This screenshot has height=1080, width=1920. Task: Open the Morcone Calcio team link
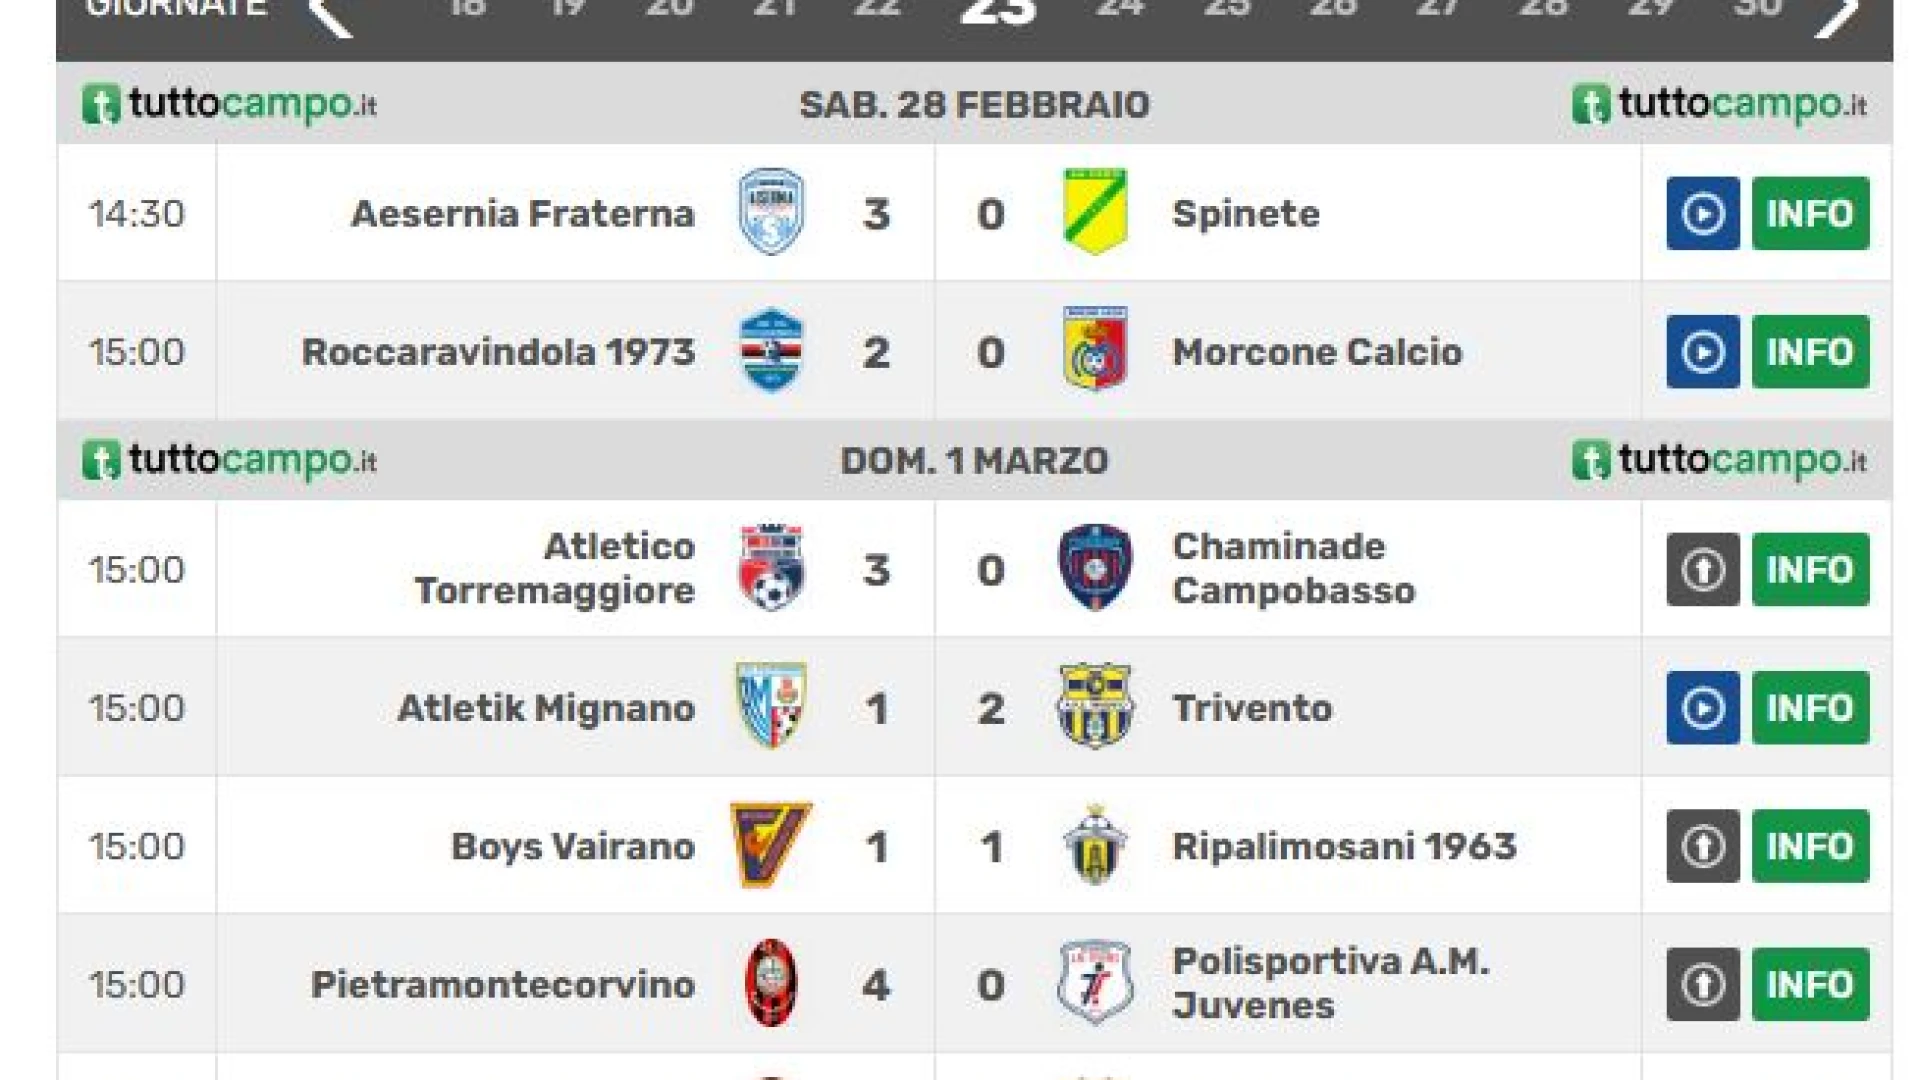click(x=1317, y=352)
